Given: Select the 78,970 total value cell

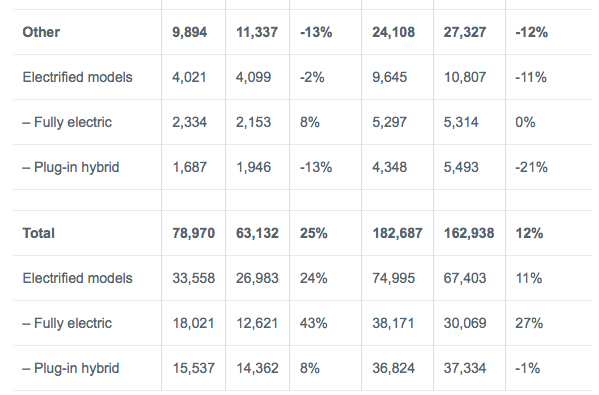Looking at the screenshot, I should click(x=193, y=233).
